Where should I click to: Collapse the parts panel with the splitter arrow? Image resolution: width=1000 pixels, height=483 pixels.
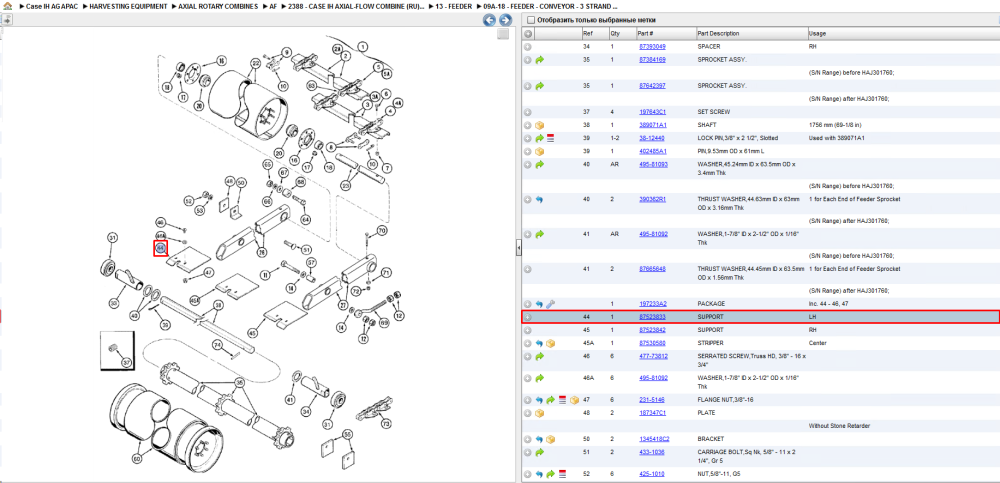click(518, 247)
